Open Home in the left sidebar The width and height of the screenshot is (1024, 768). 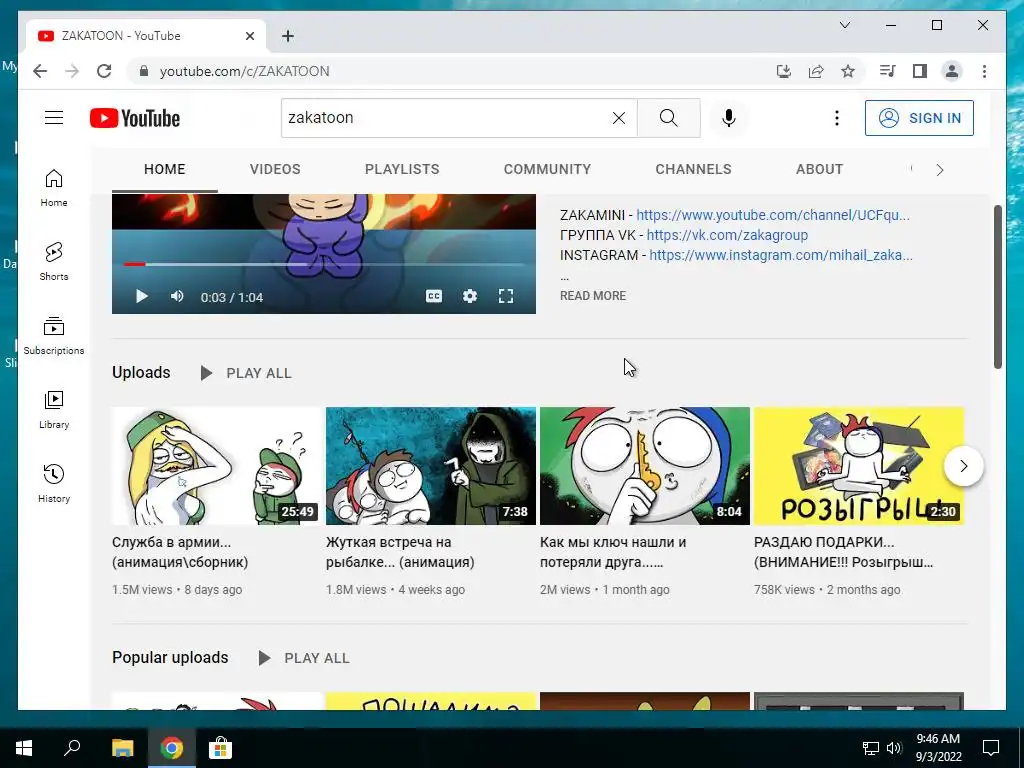coord(54,188)
